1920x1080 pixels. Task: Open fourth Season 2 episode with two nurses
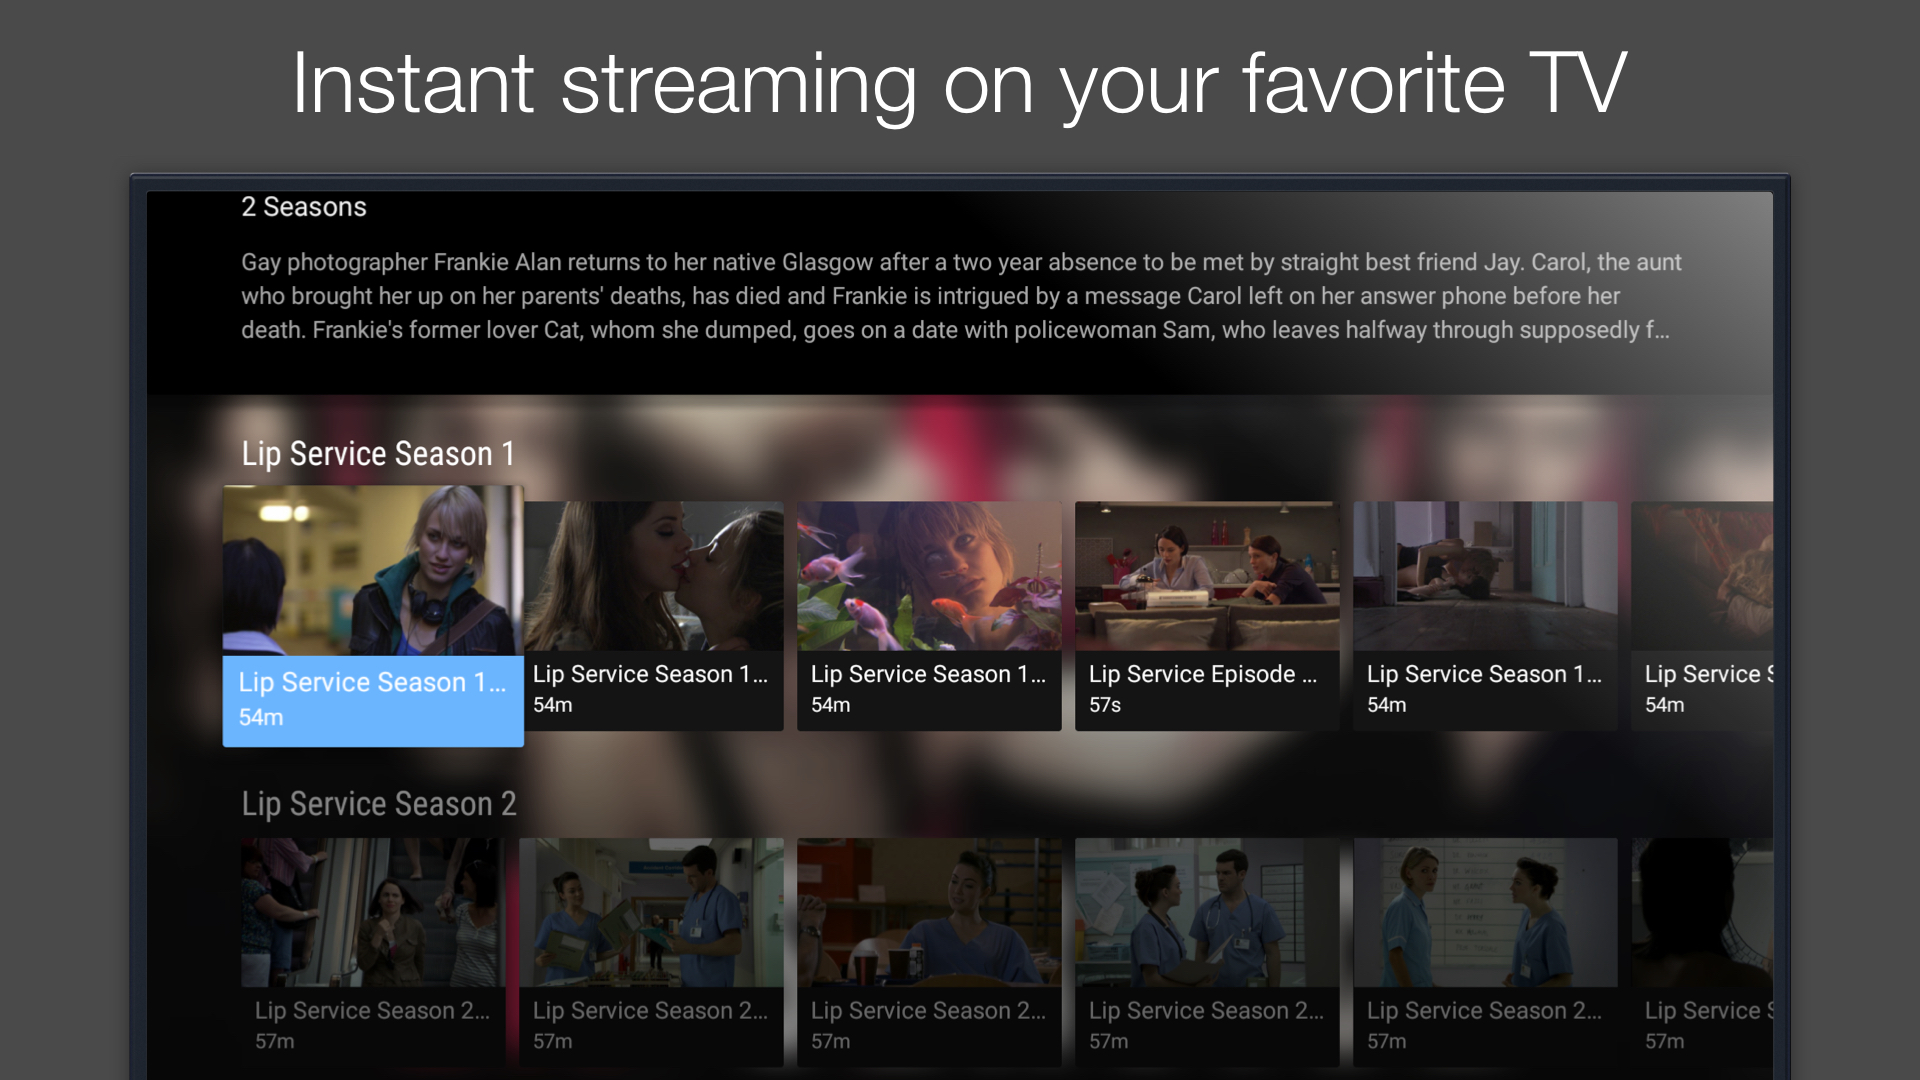click(x=1207, y=913)
